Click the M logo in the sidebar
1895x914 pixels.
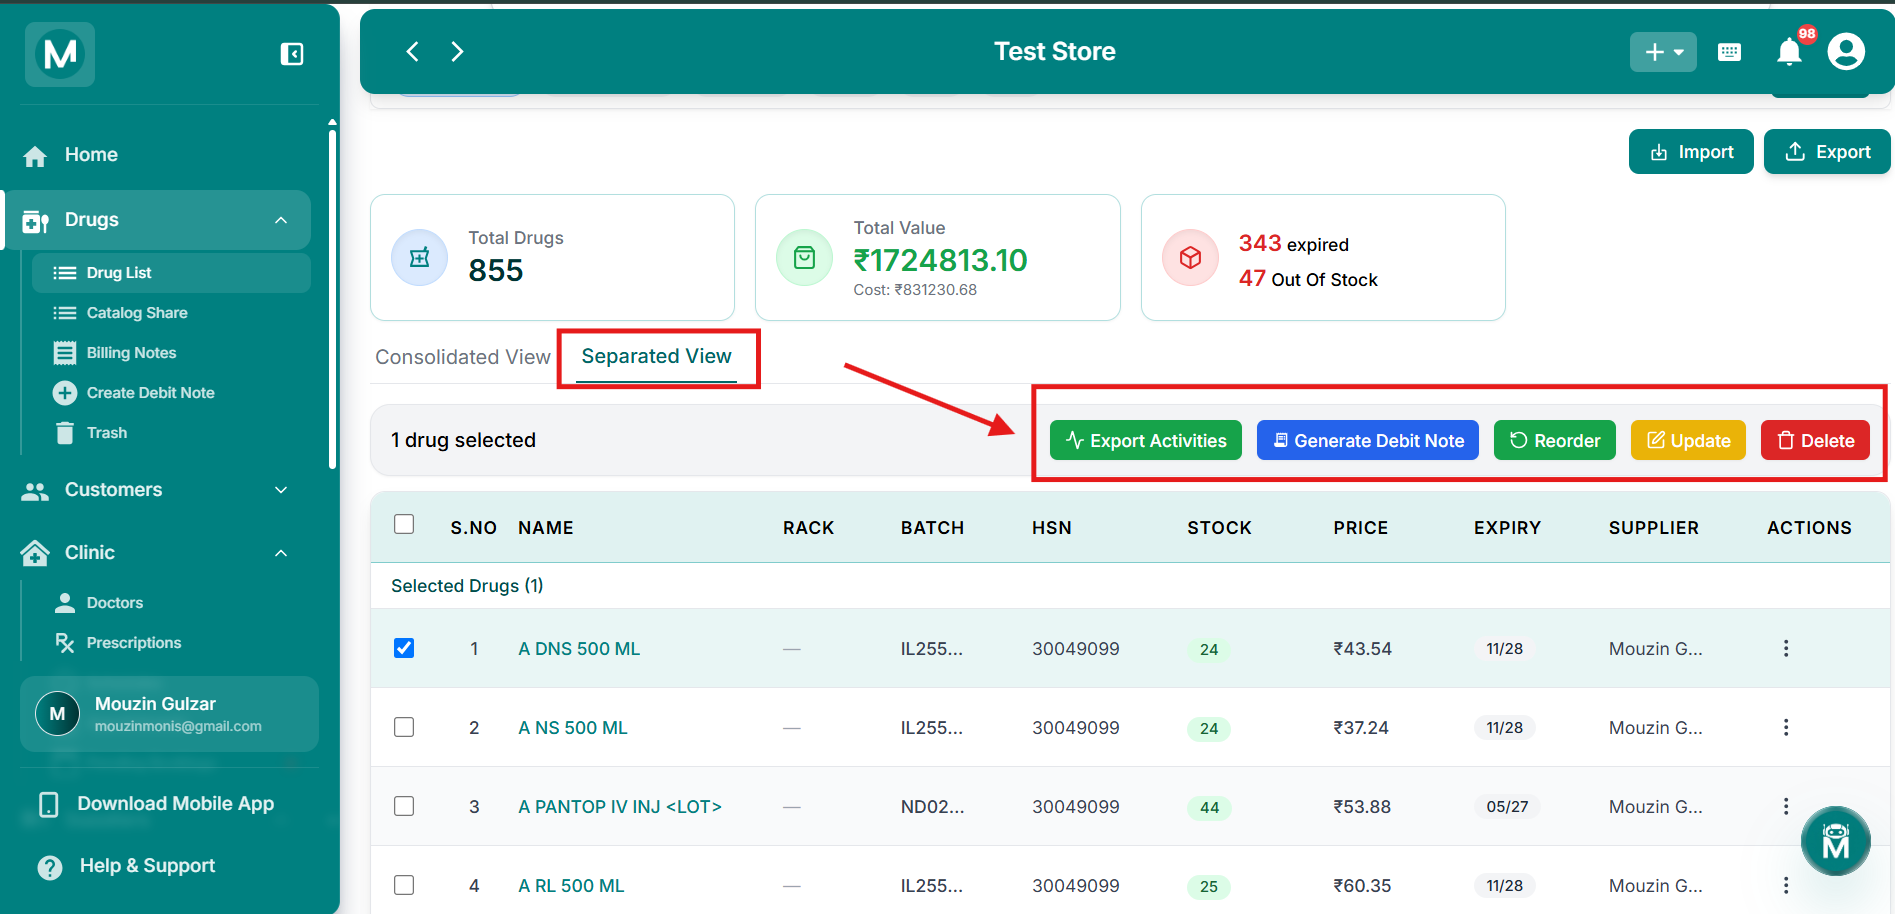(x=60, y=53)
